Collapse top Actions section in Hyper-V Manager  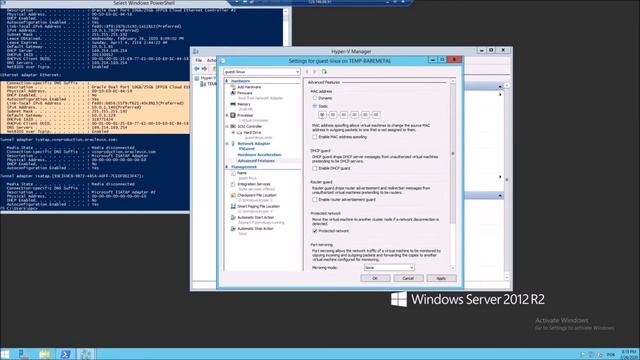tap(500, 87)
